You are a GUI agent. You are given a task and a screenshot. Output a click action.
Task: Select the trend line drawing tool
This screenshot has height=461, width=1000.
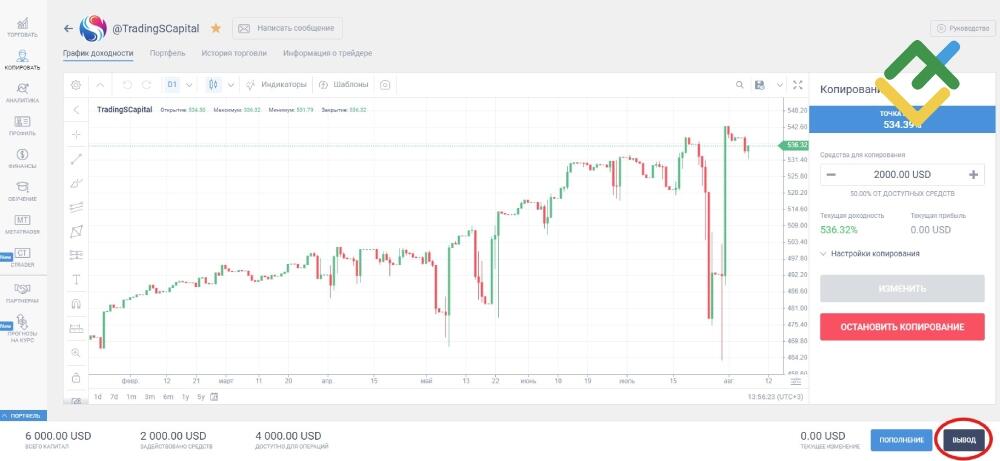(x=76, y=159)
